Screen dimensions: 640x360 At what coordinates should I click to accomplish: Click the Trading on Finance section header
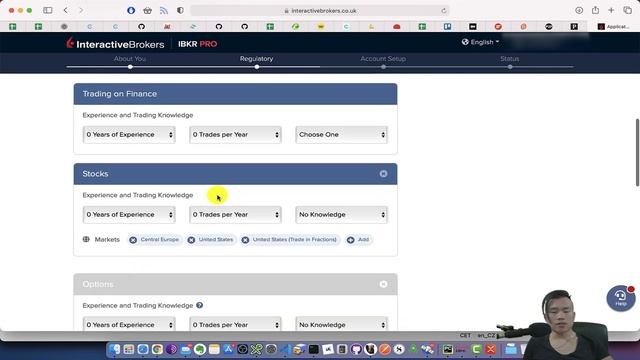235,94
